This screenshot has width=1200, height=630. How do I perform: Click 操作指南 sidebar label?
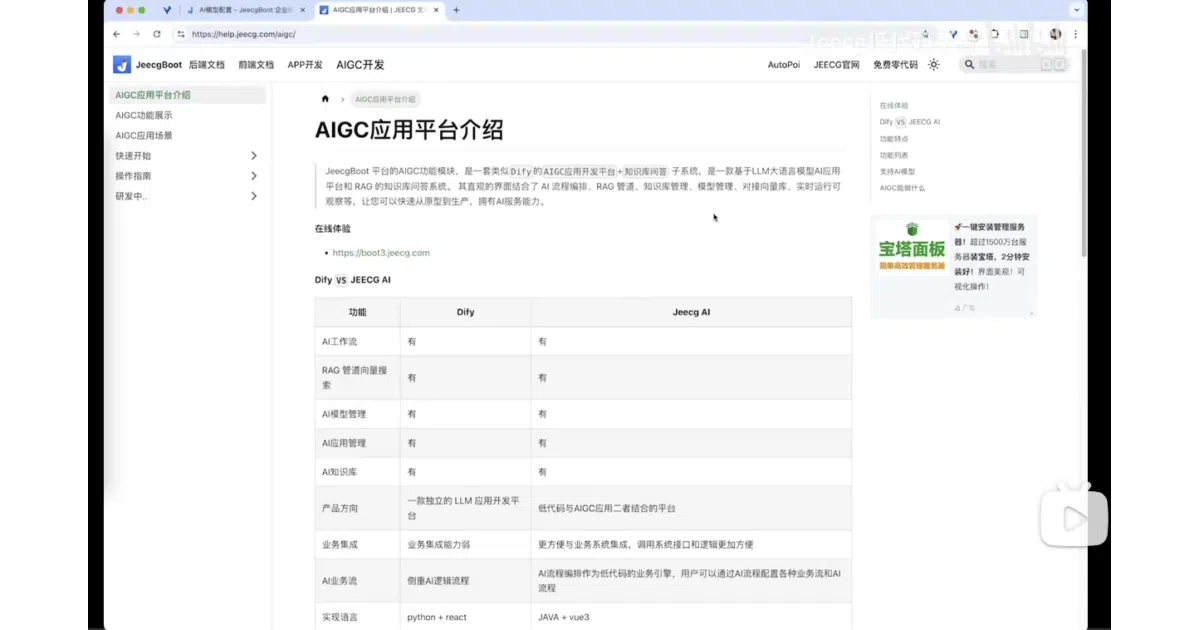133,176
